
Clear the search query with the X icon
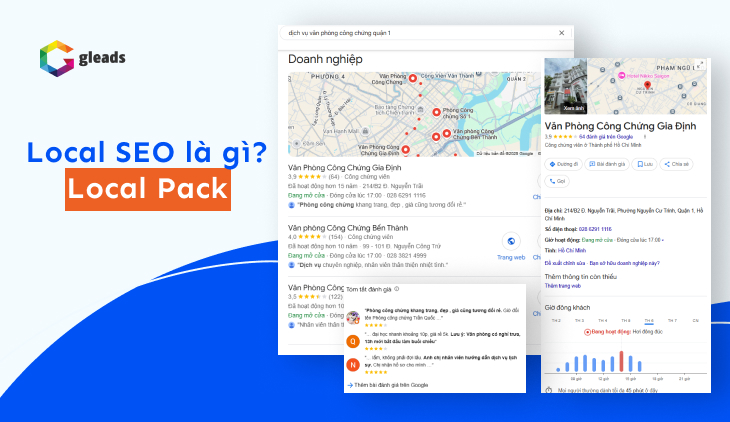click(x=561, y=33)
